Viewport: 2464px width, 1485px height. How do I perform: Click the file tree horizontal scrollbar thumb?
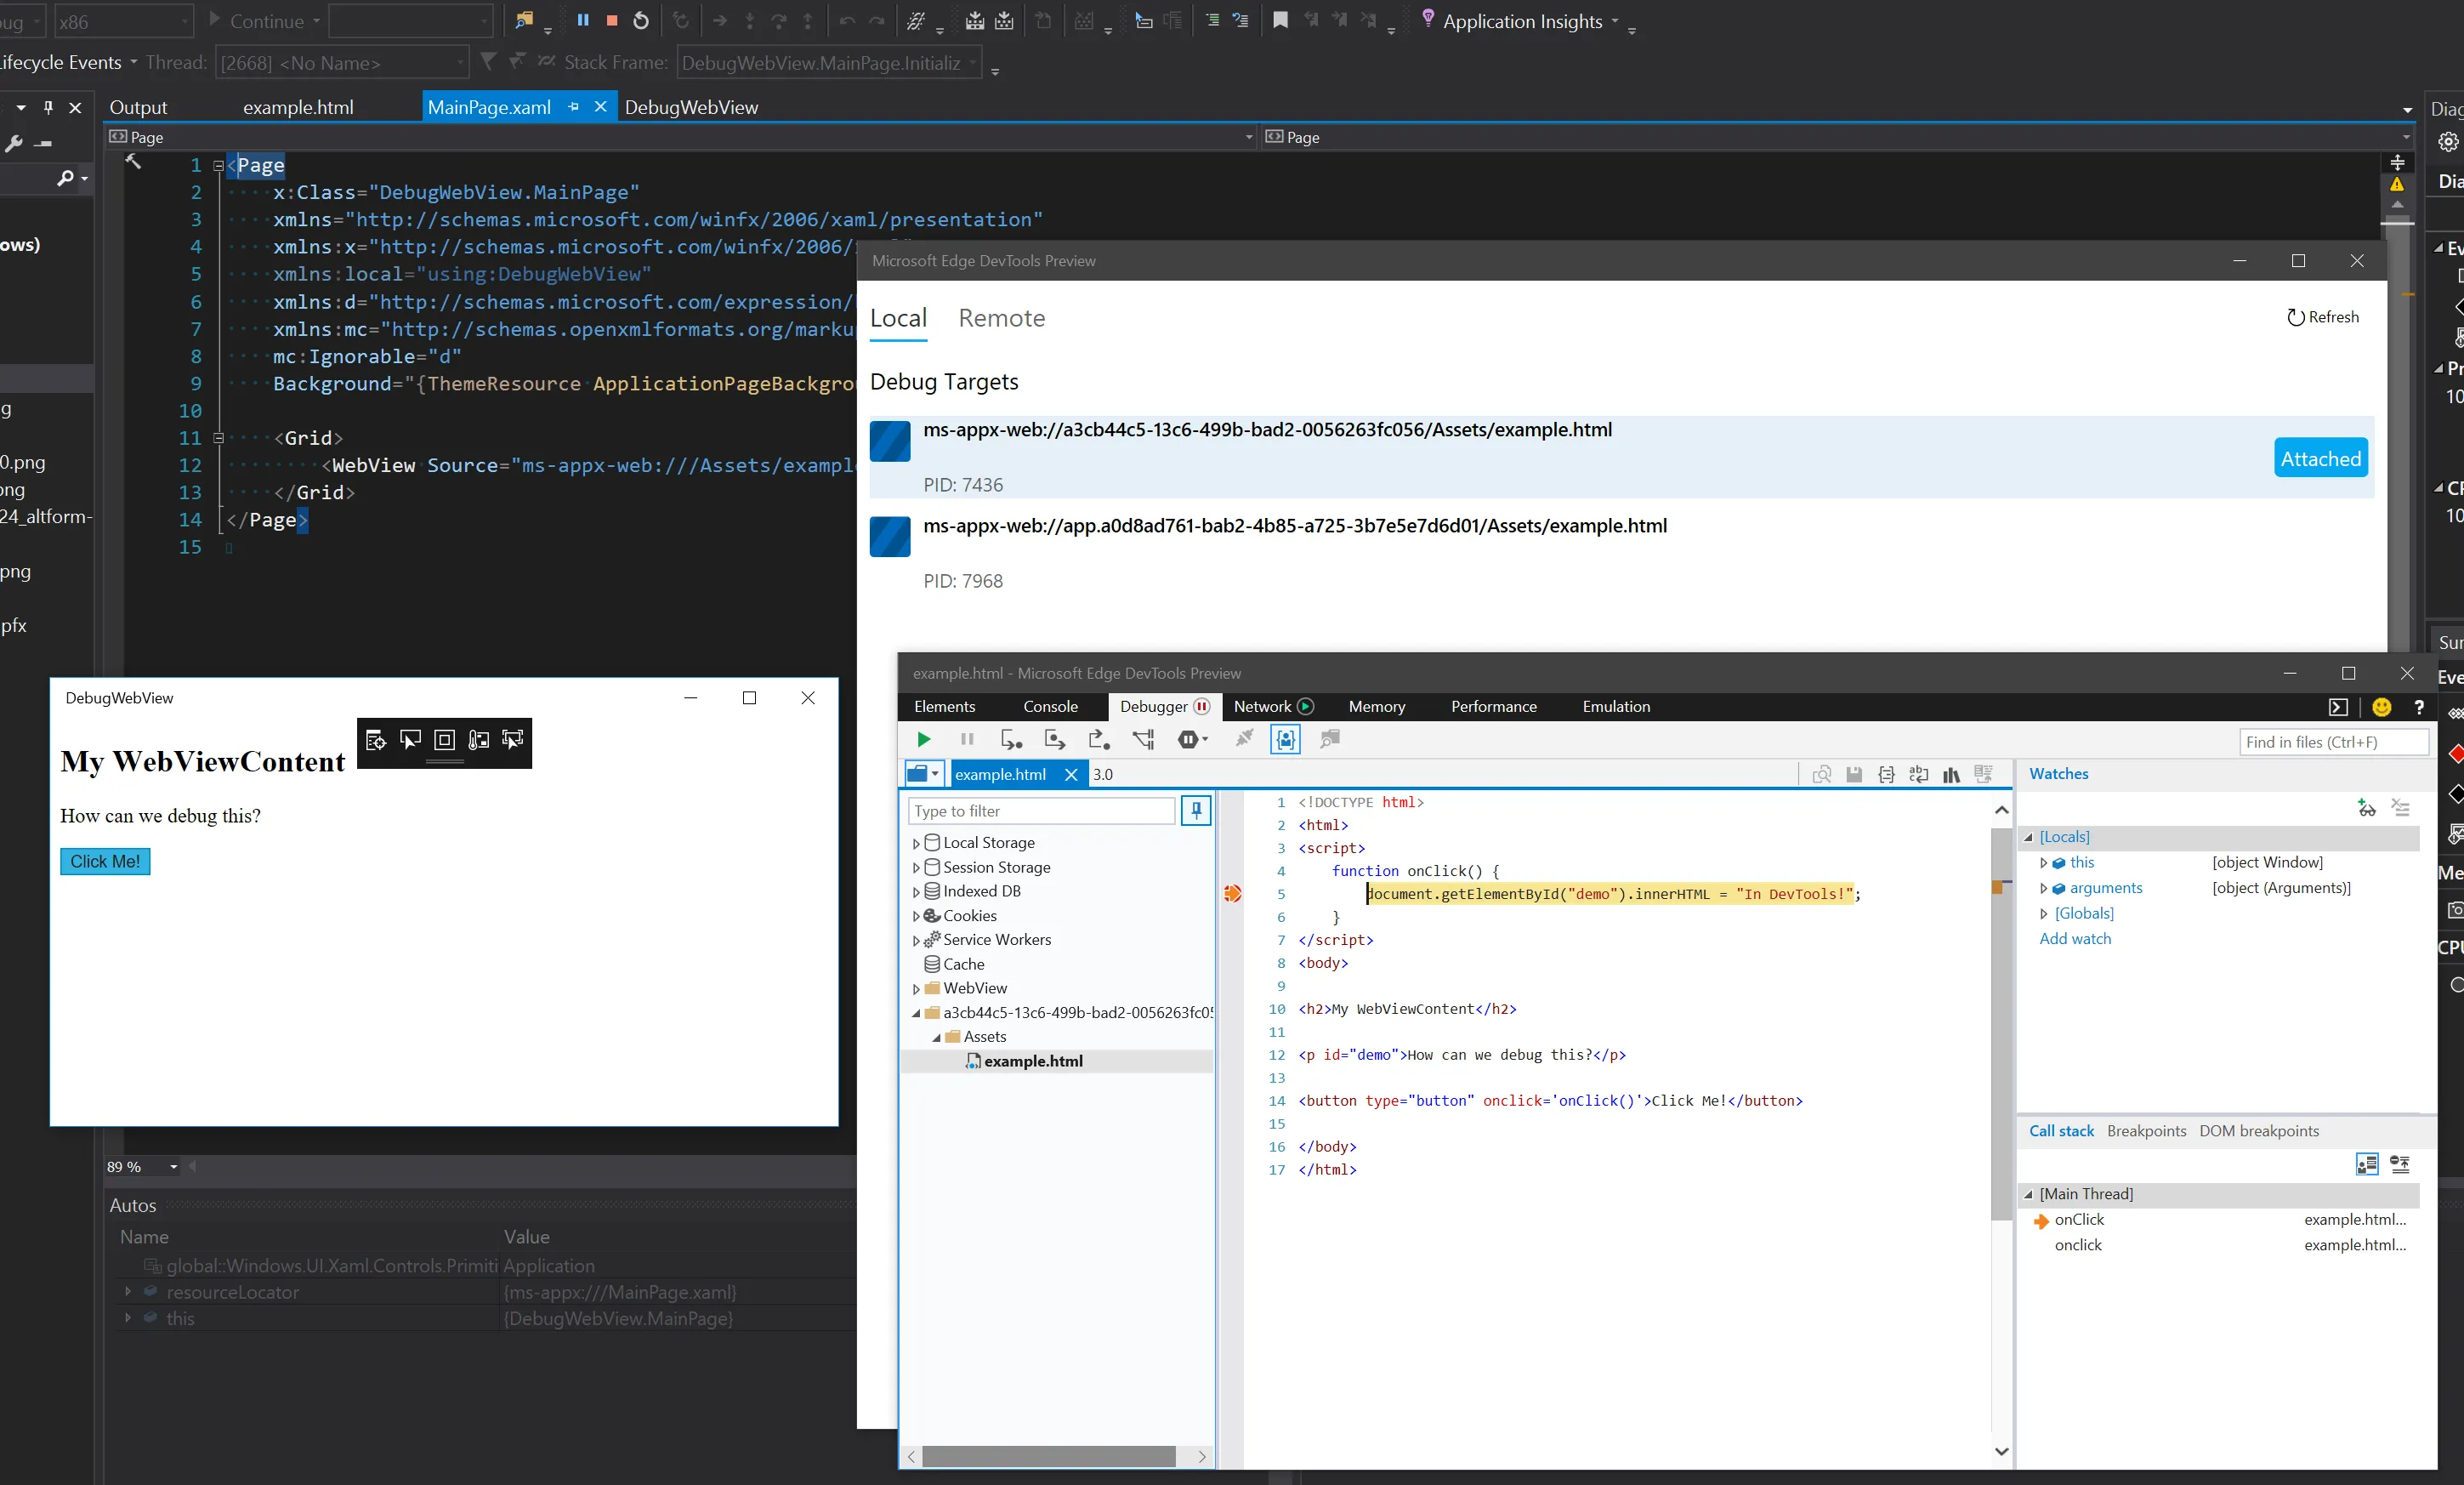1048,1456
